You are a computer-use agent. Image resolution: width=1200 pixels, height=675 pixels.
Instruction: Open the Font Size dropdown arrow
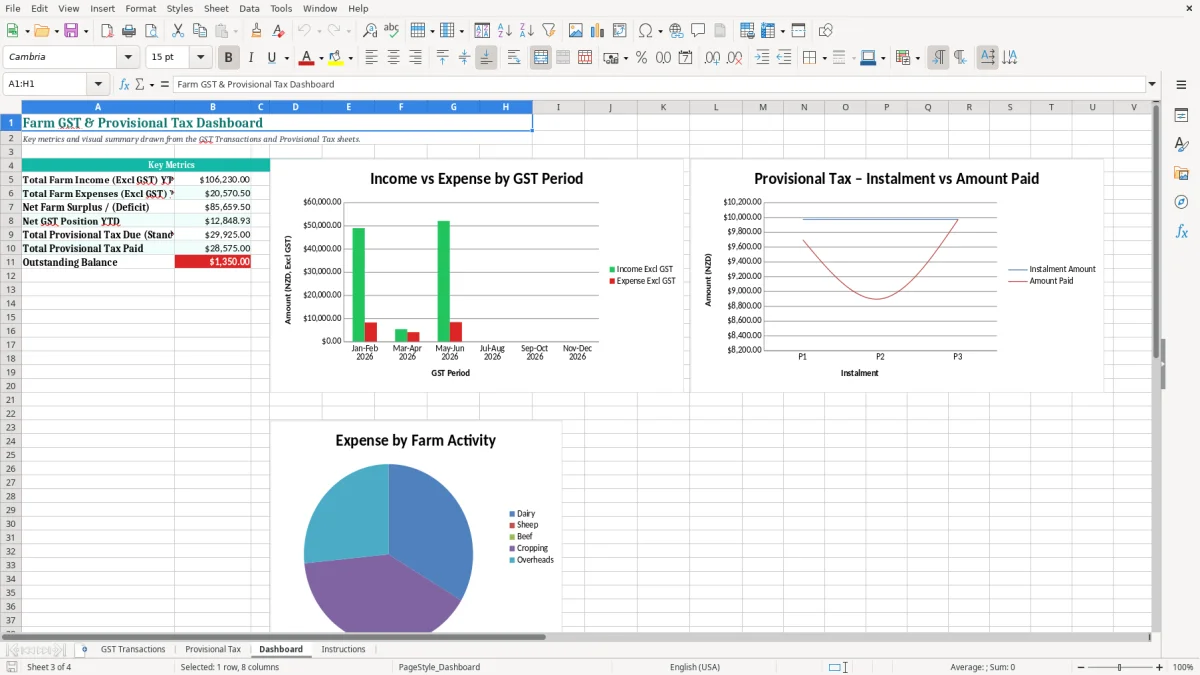pos(201,58)
